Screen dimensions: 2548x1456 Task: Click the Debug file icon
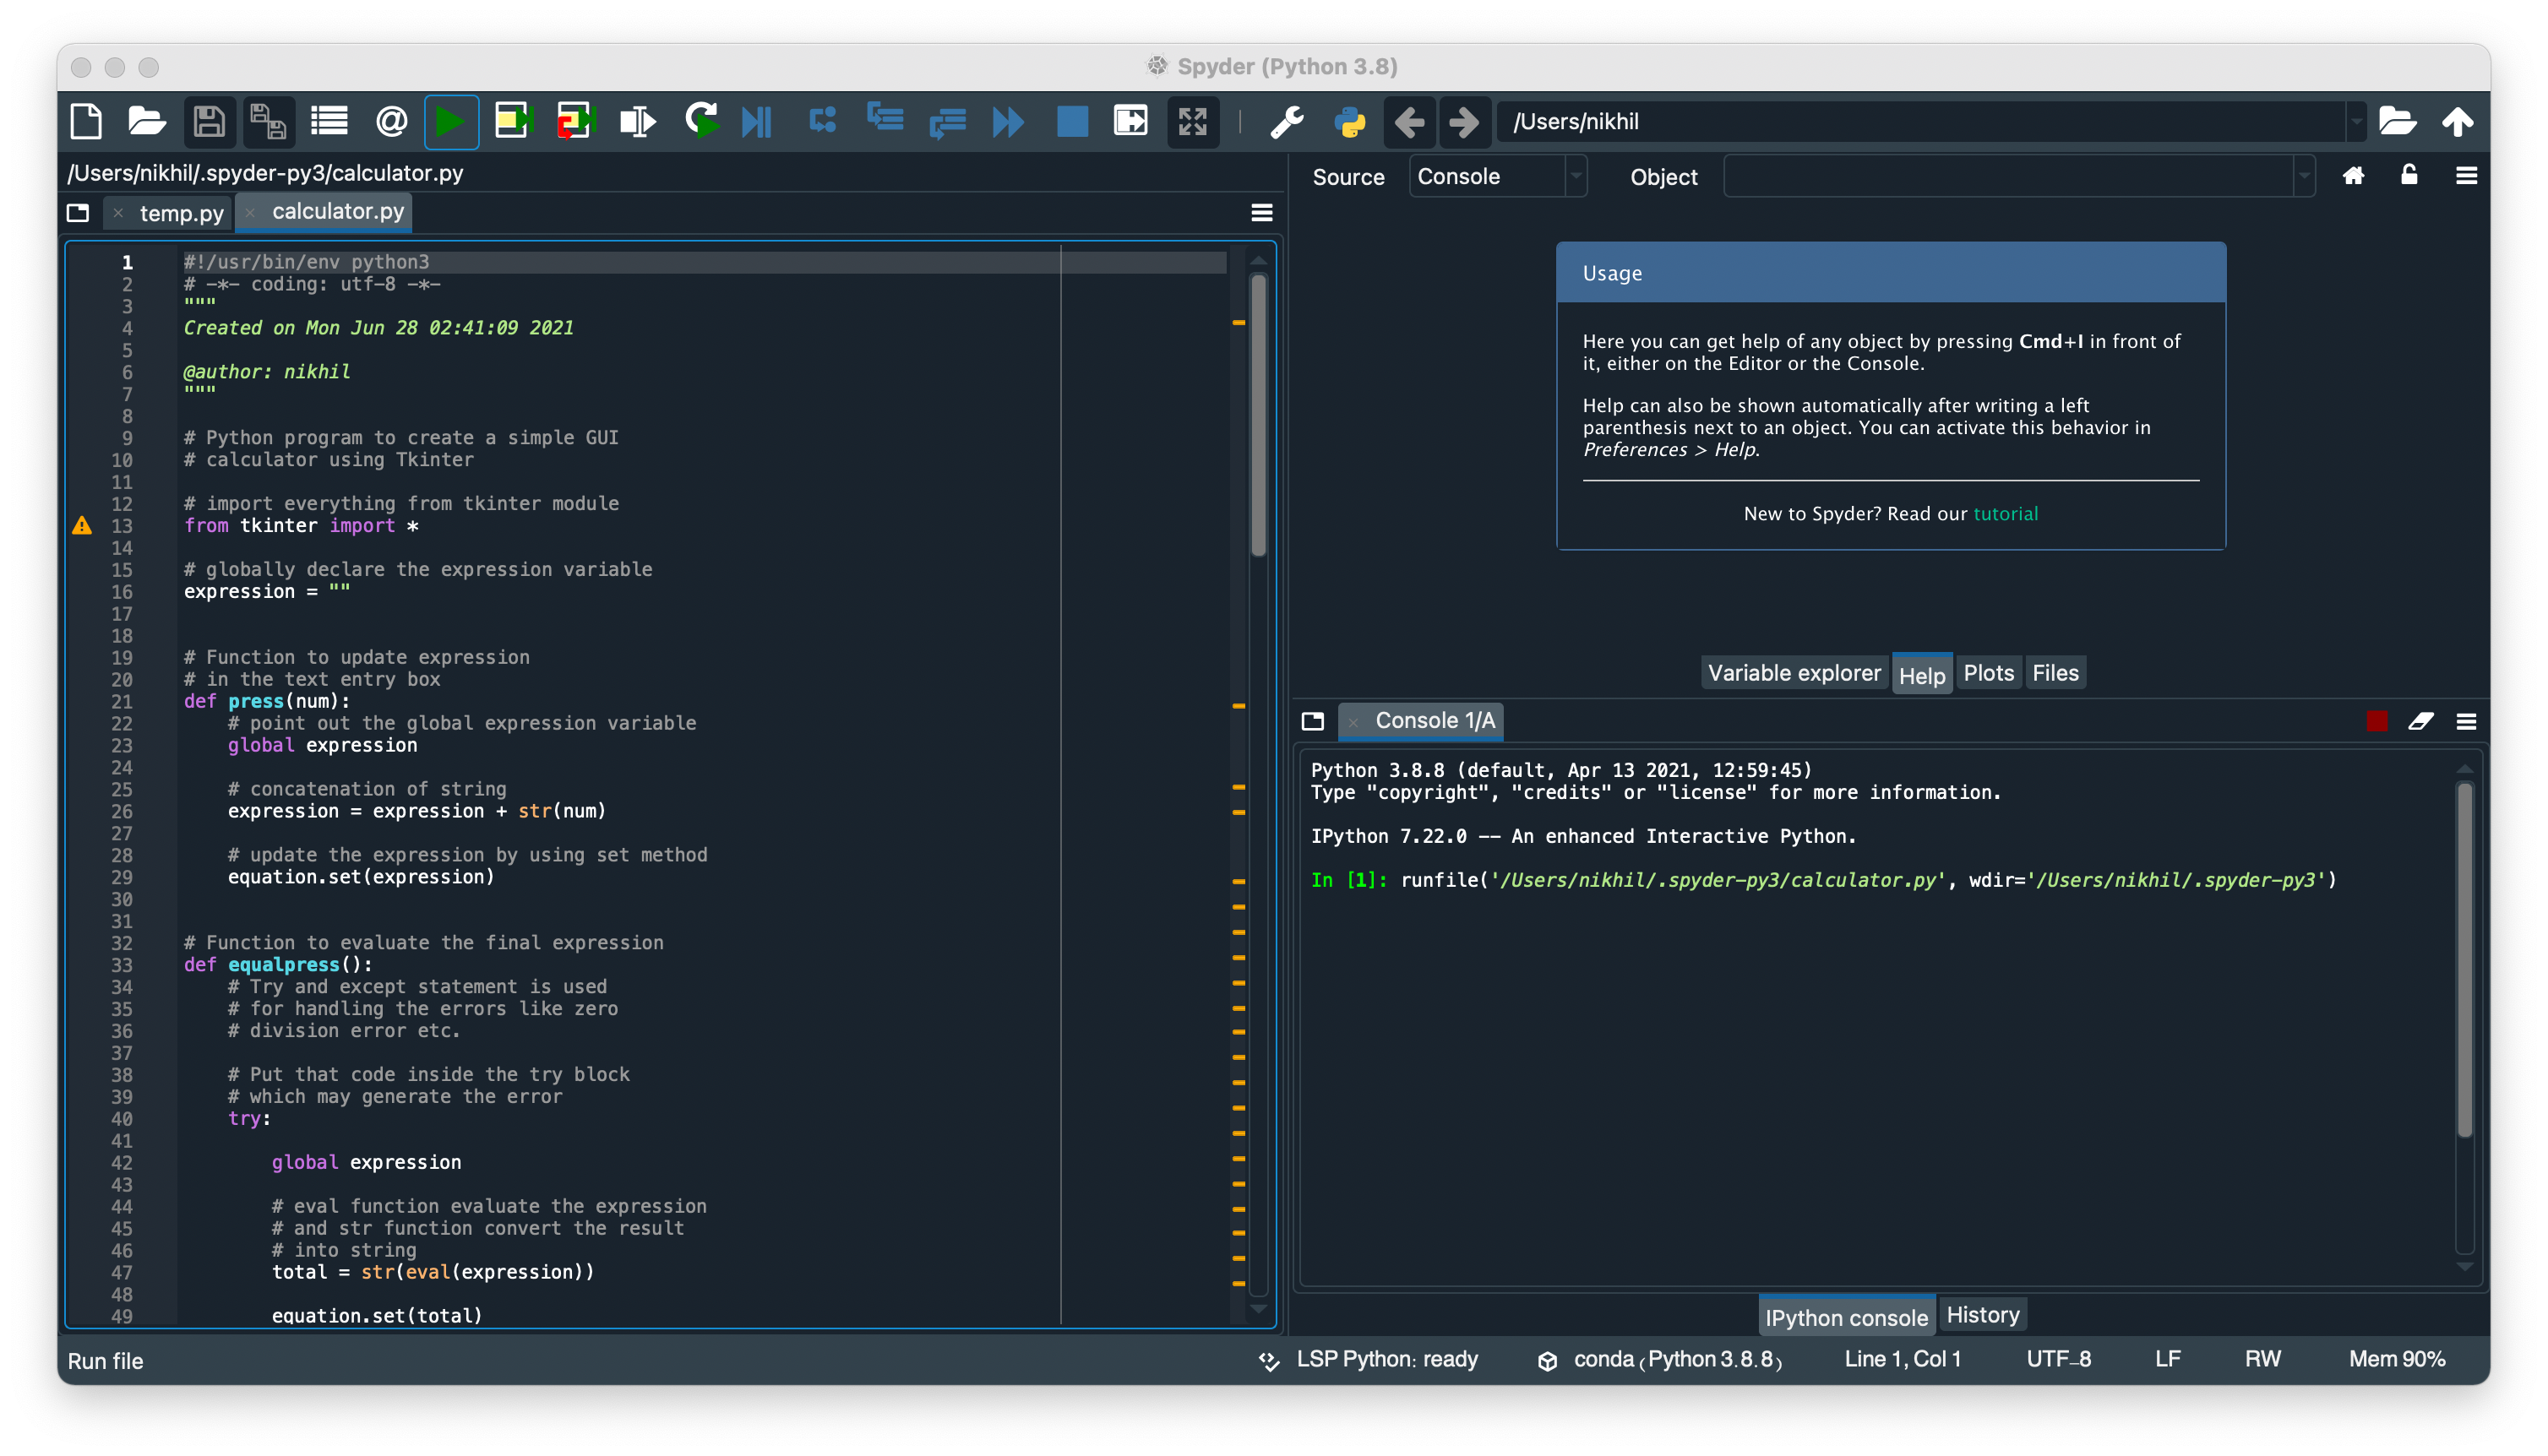756,122
